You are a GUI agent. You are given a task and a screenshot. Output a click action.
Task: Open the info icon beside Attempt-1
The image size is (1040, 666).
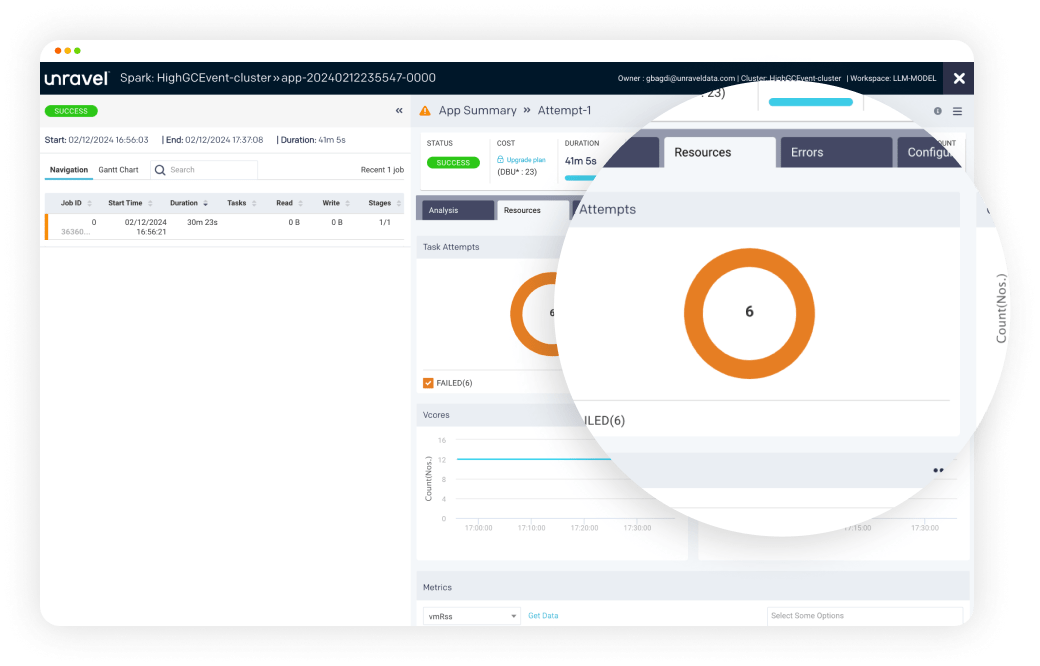[x=938, y=111]
